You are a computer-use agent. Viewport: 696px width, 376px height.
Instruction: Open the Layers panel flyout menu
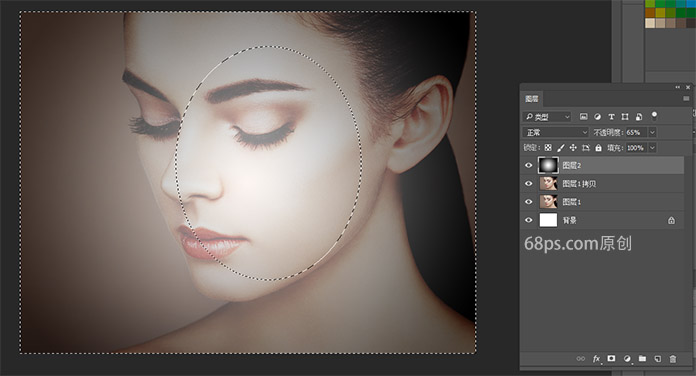pos(686,99)
